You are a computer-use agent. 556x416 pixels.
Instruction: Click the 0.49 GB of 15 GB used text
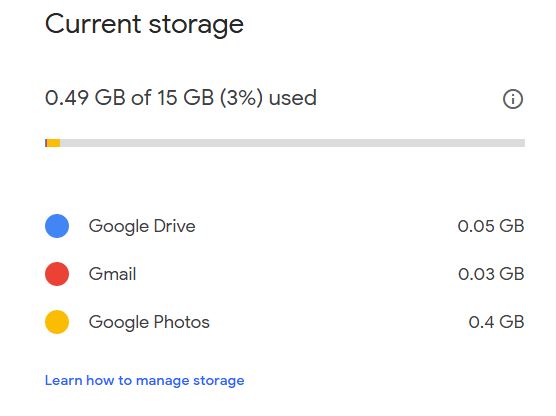181,98
